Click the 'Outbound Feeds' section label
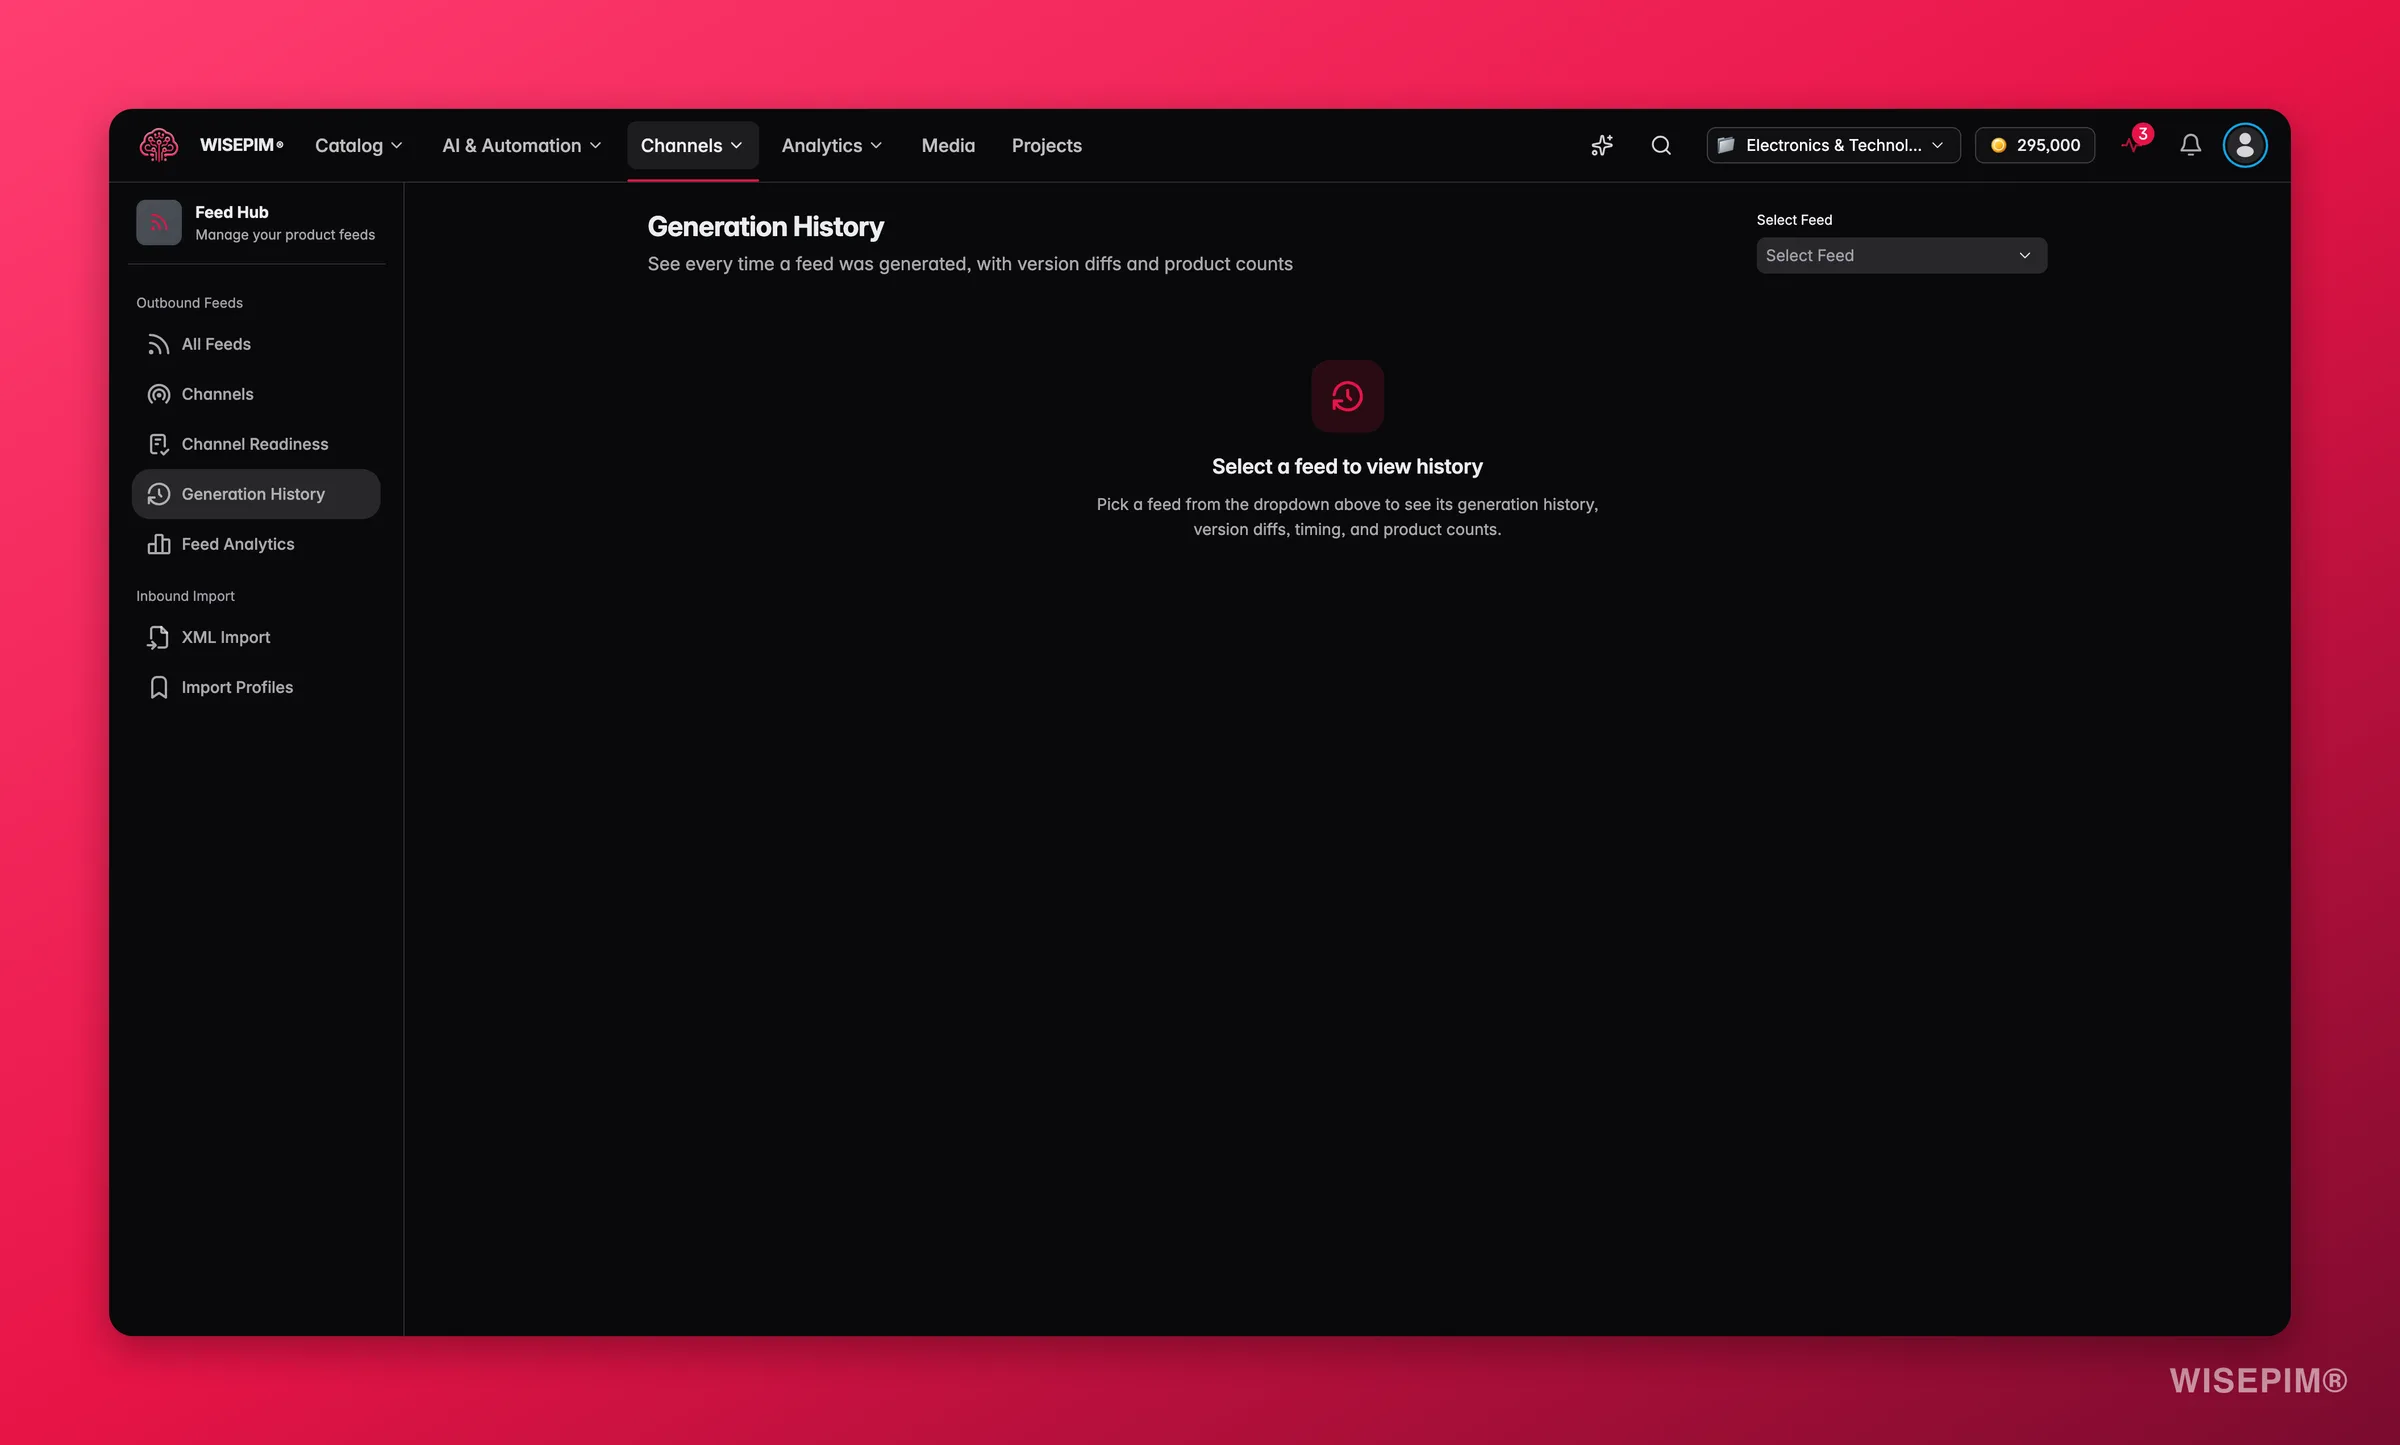Viewport: 2400px width, 1445px height. pyautogui.click(x=189, y=303)
